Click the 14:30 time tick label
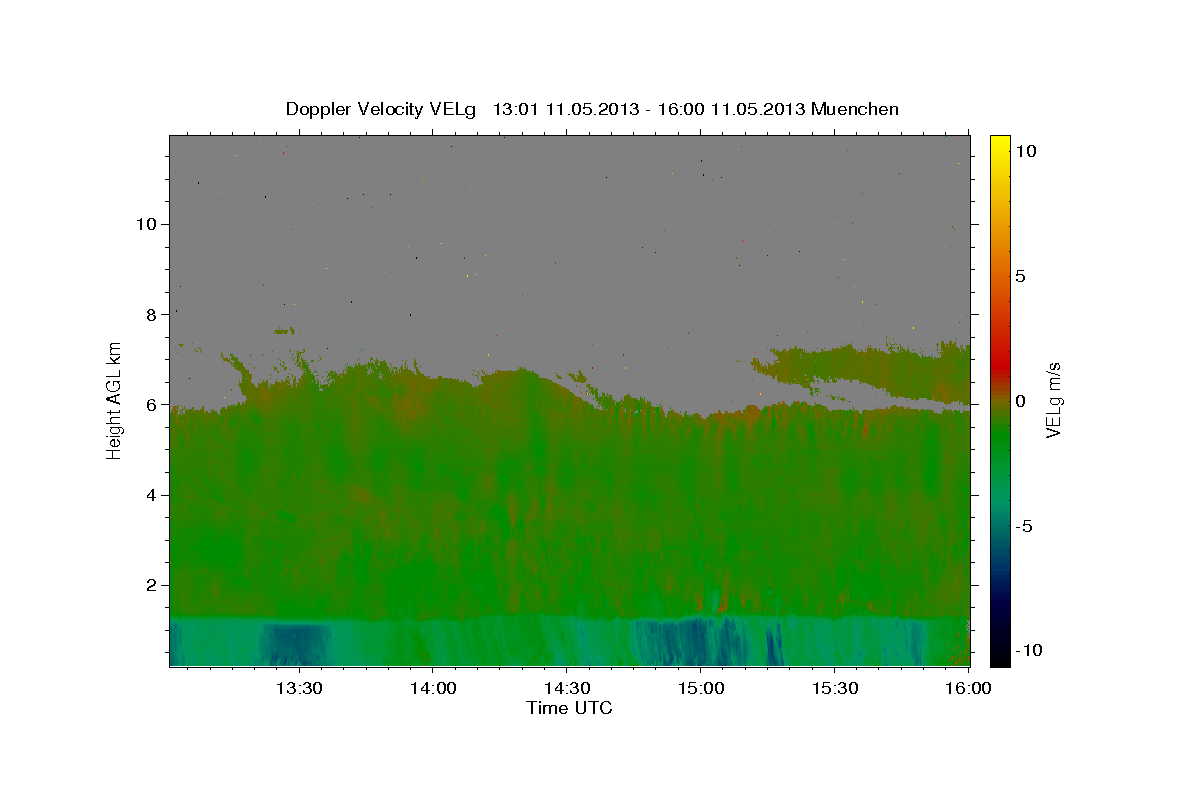The width and height of the screenshot is (1200, 800). coord(566,689)
